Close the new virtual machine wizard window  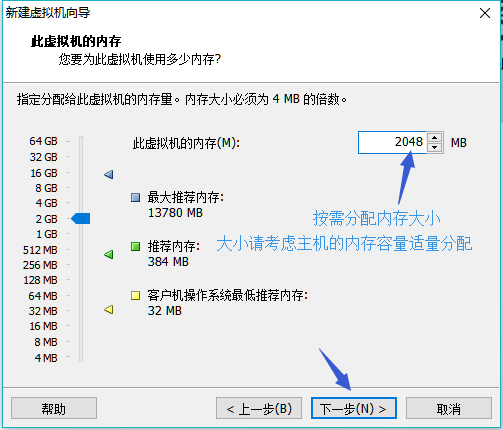pyautogui.click(x=485, y=13)
